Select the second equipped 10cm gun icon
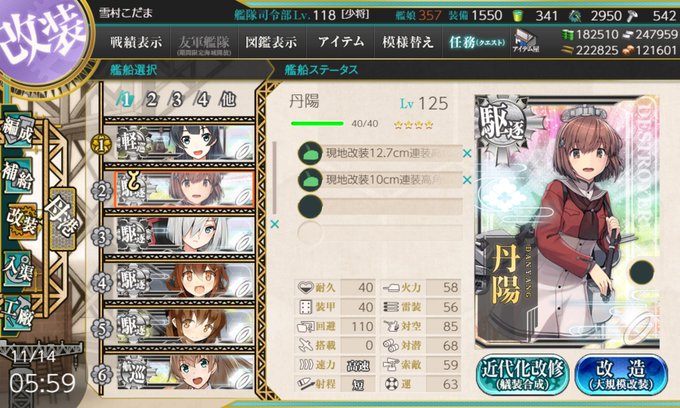Screen dimensions: 680x408 (x=310, y=180)
